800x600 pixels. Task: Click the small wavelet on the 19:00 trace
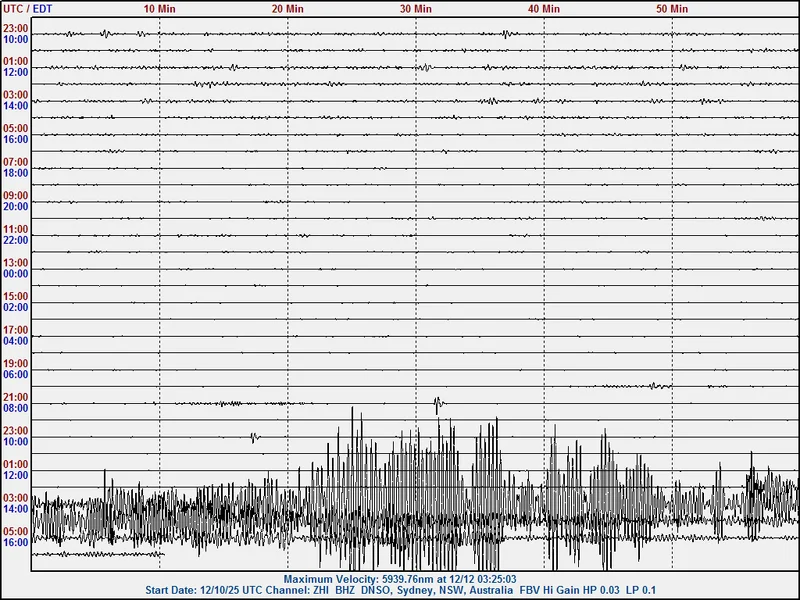pos(654,385)
